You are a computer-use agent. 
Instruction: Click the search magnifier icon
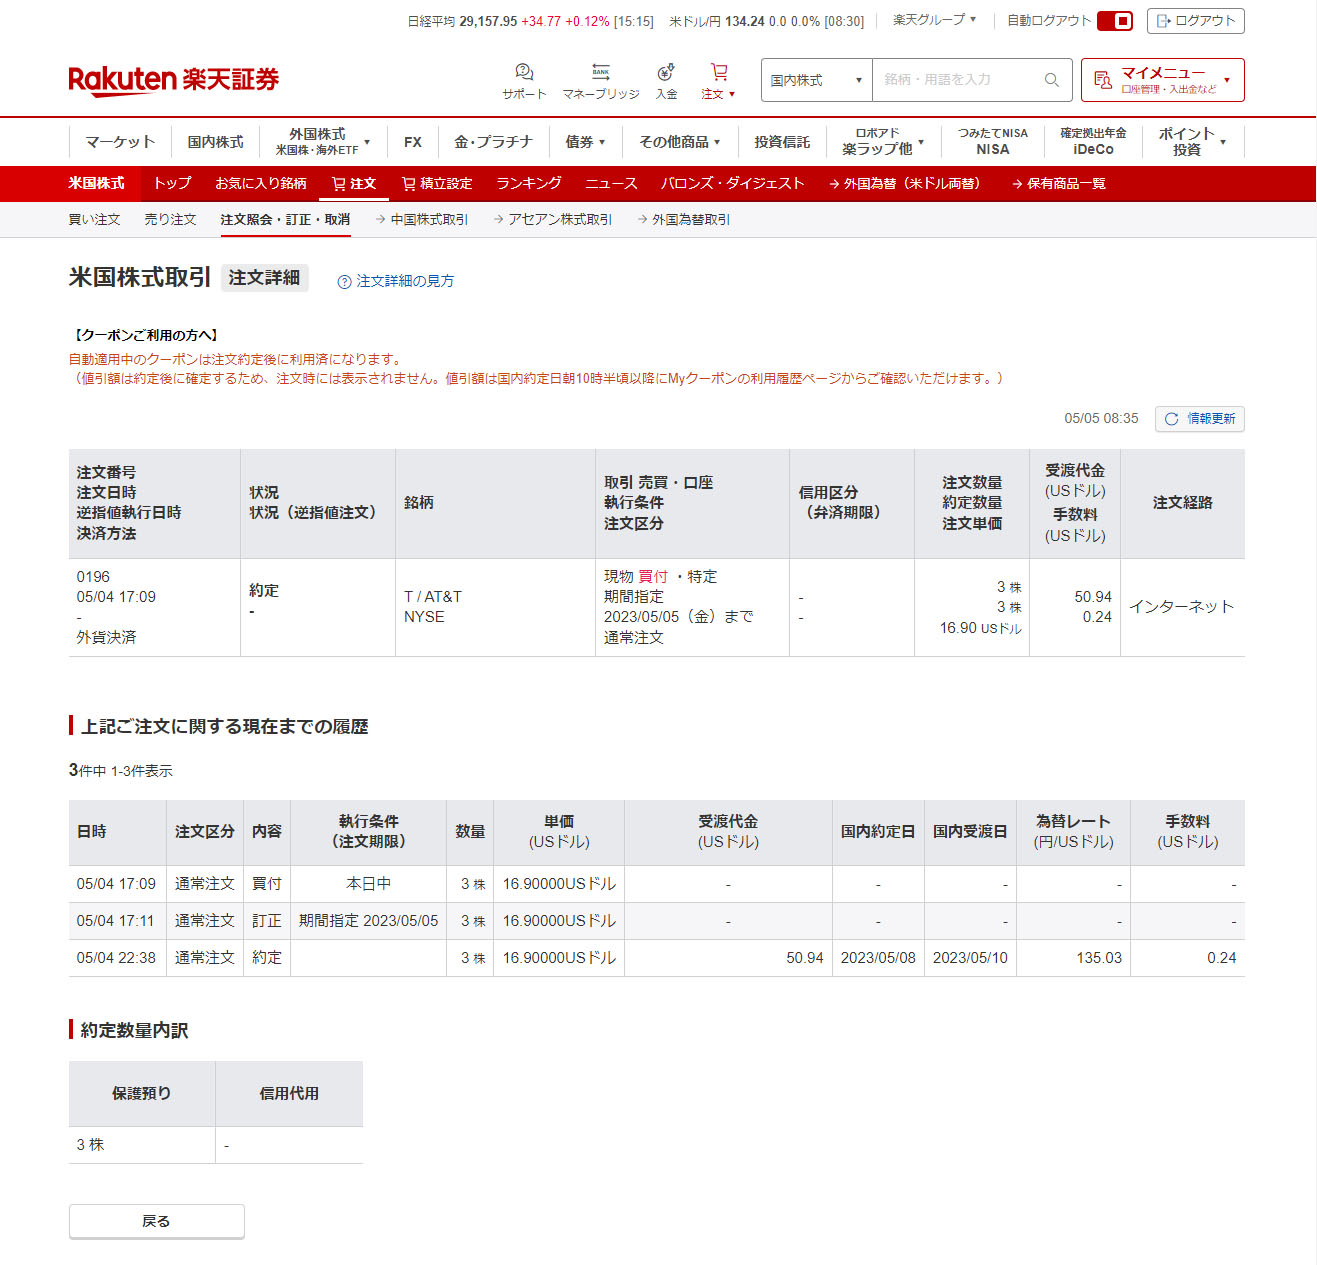[x=1051, y=80]
